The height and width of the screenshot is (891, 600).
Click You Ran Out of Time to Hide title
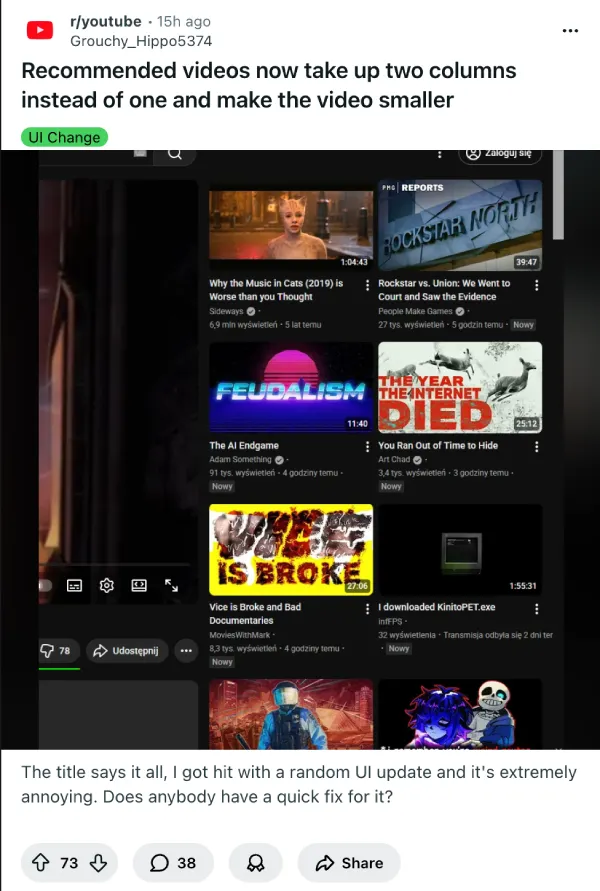pos(438,446)
